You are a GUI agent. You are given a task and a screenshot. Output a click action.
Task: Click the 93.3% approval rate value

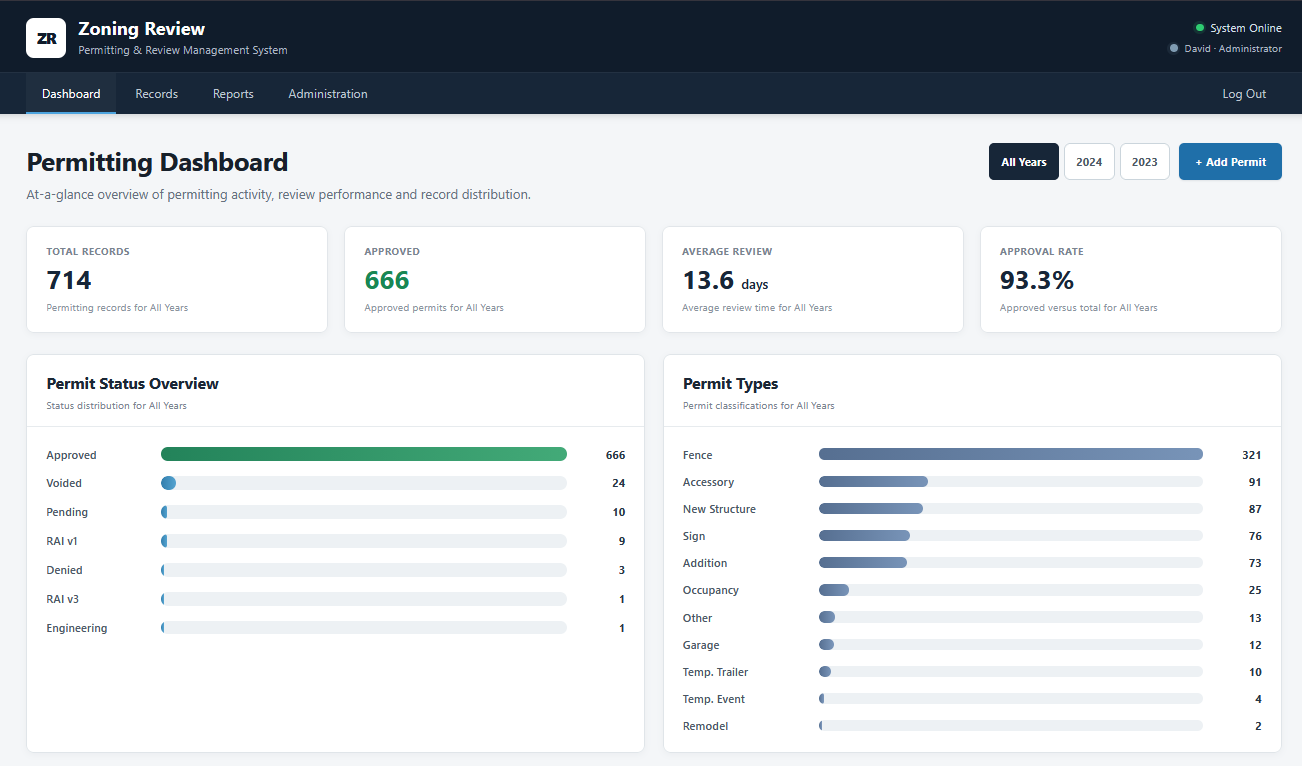pos(1037,280)
